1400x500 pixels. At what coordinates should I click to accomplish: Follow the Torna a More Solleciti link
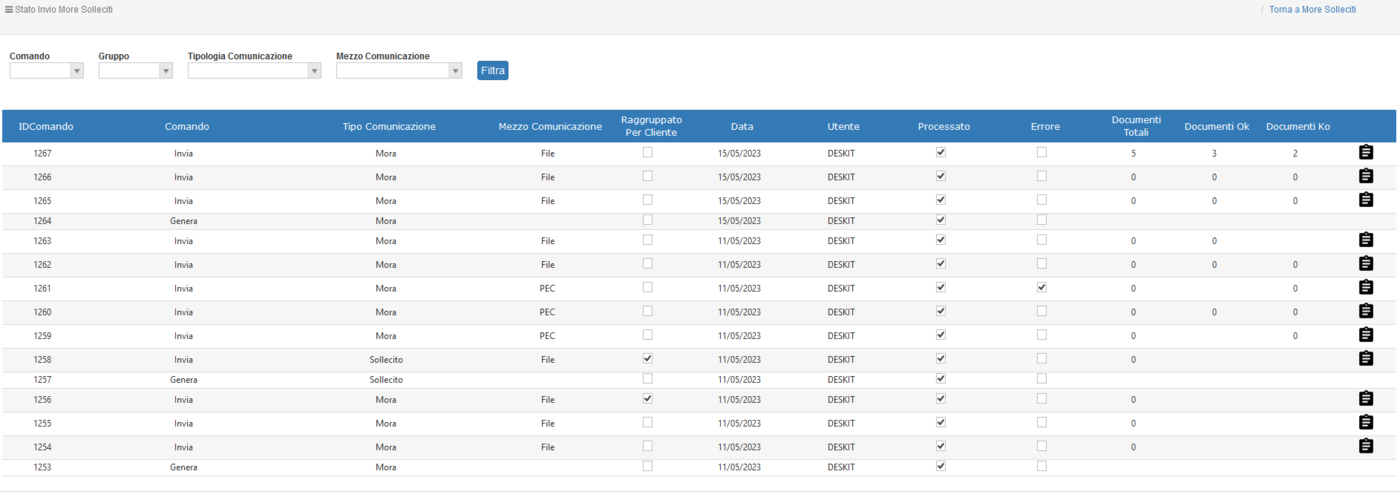[1312, 9]
